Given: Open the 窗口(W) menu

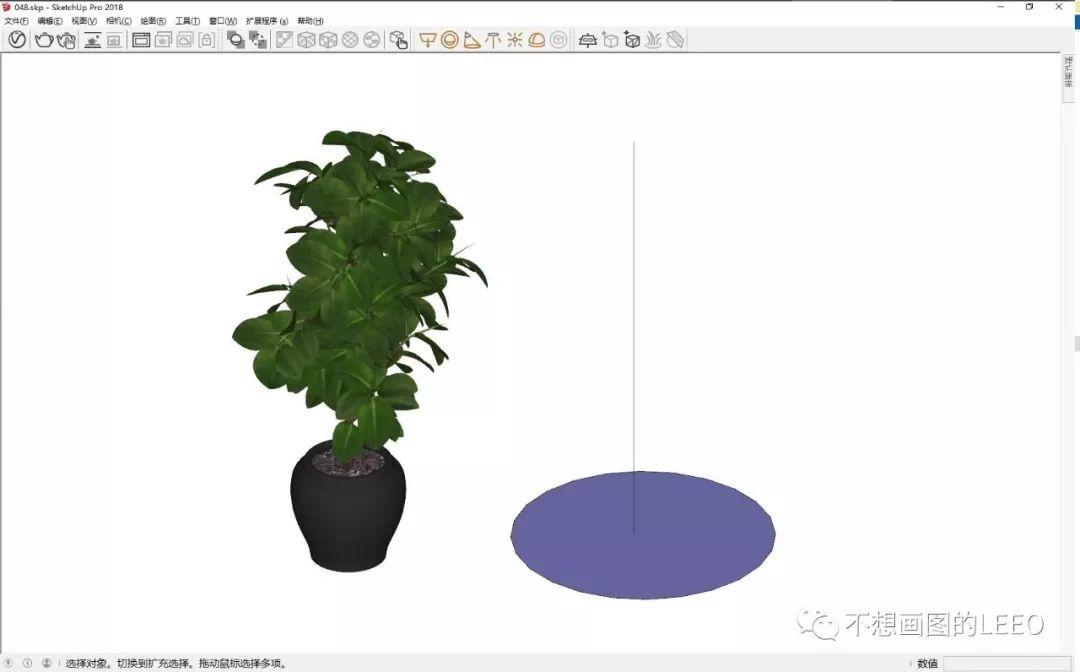Looking at the screenshot, I should click(x=223, y=21).
